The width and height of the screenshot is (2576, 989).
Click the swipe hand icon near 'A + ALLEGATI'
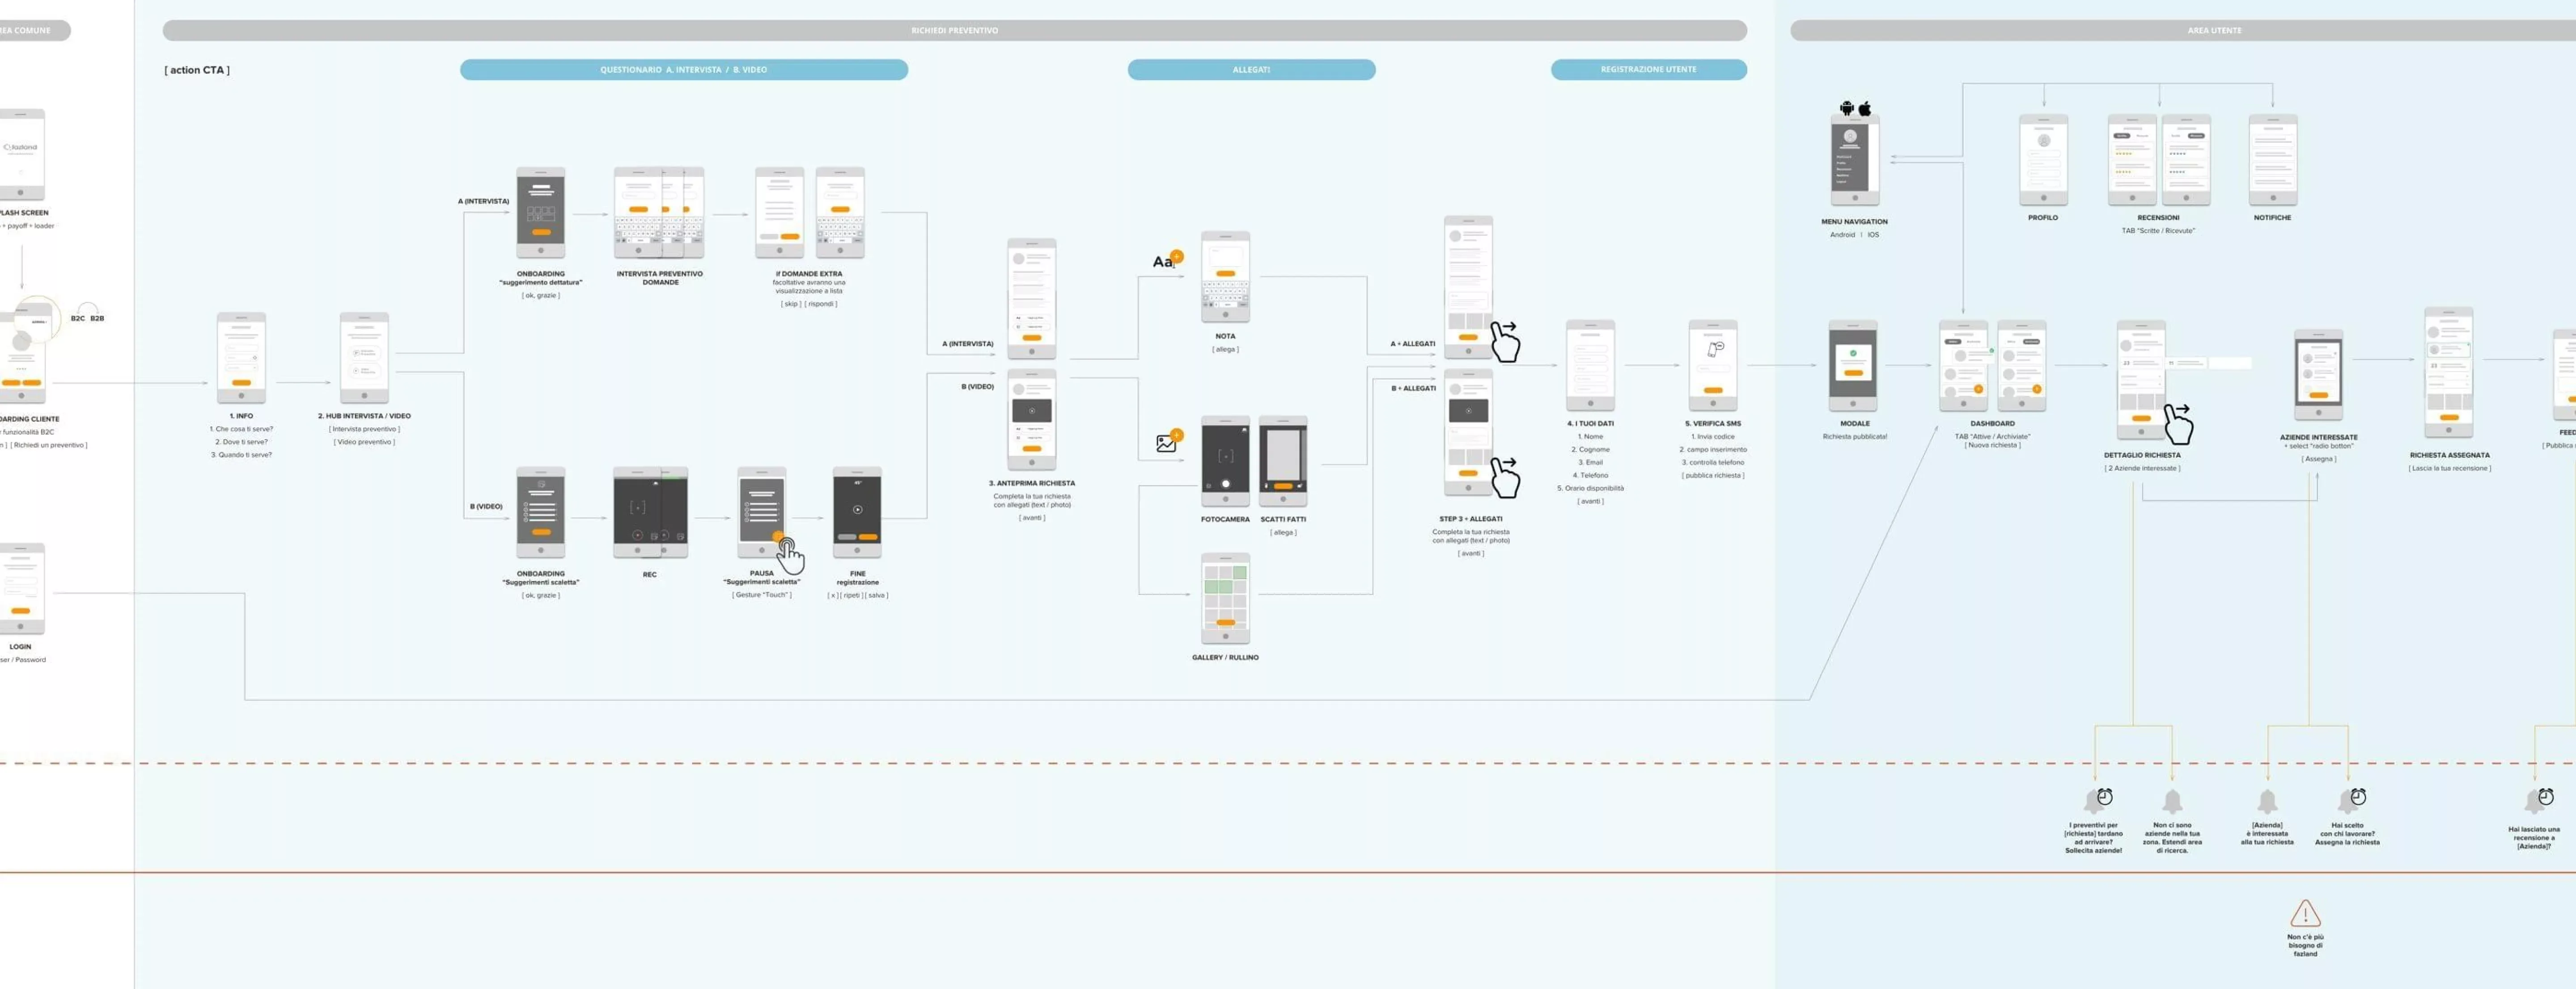[x=1505, y=342]
